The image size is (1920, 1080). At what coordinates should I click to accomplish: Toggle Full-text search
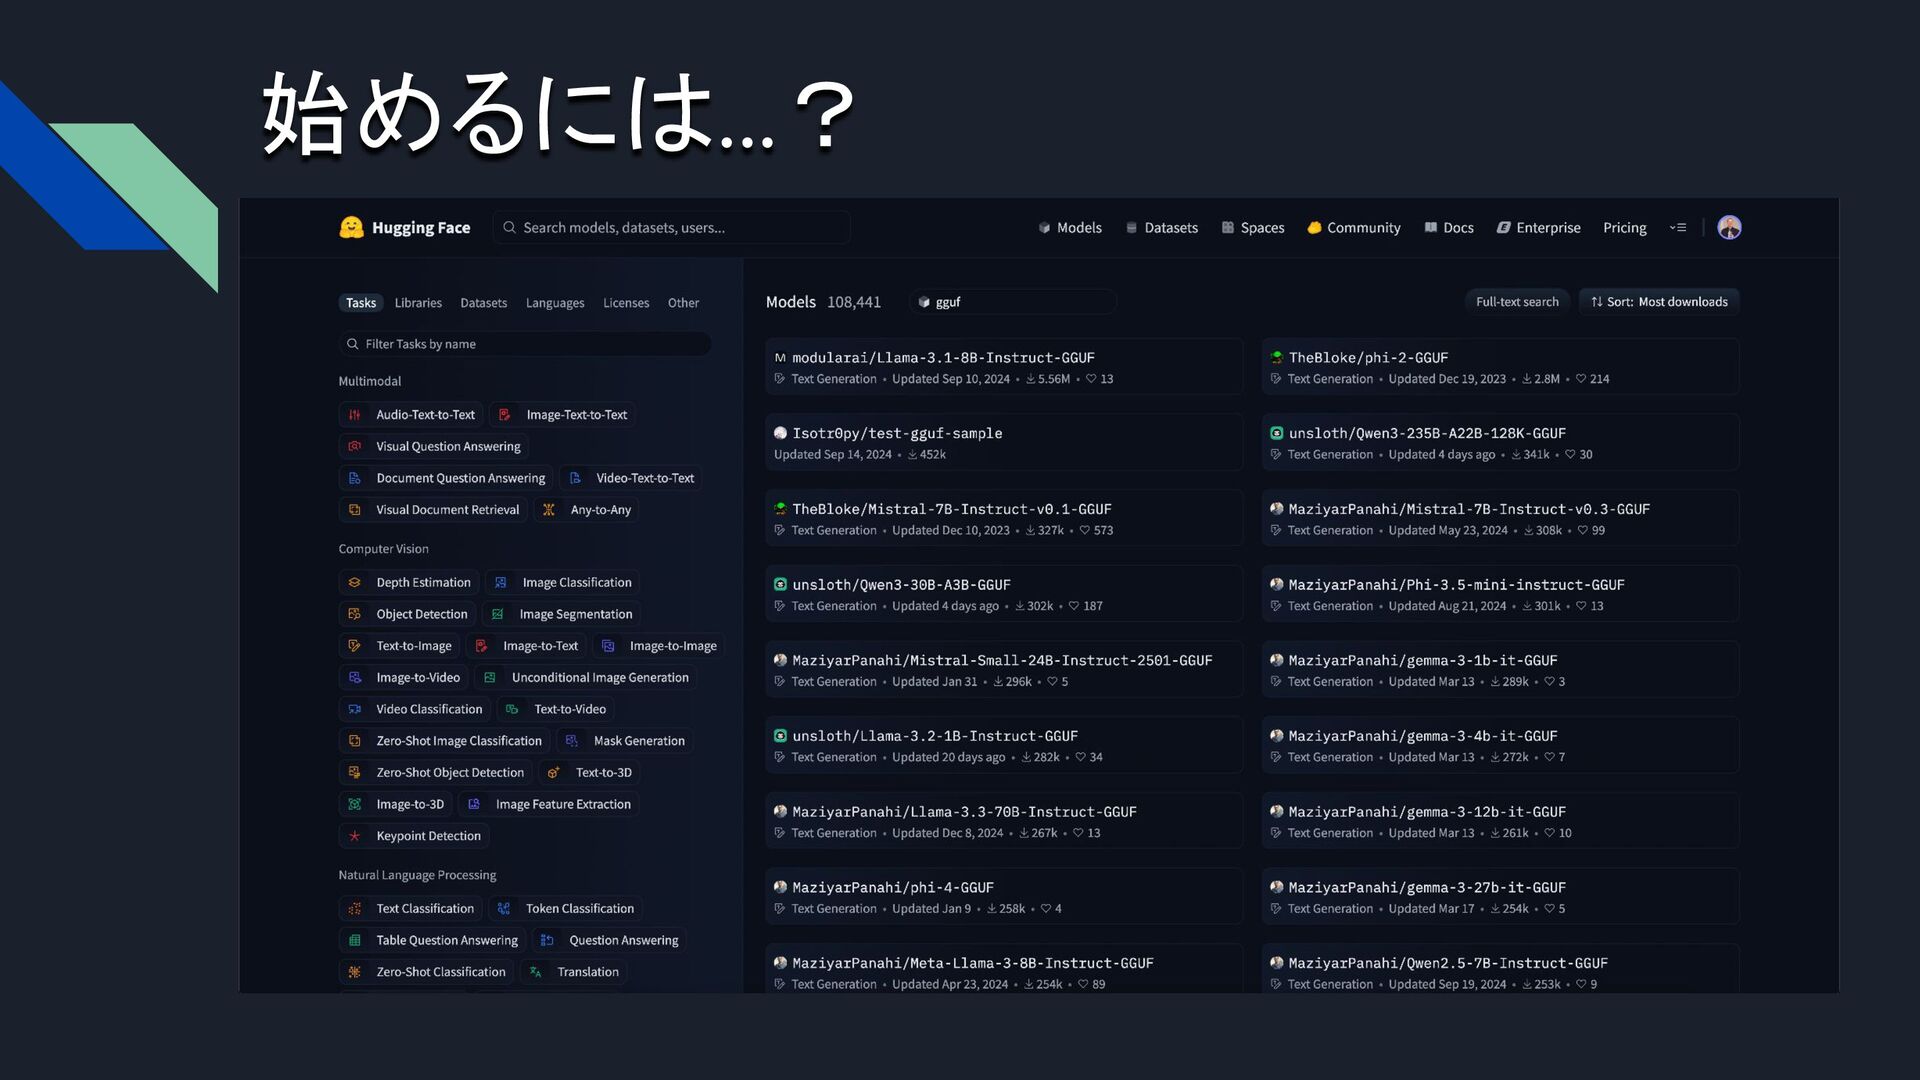click(x=1516, y=302)
